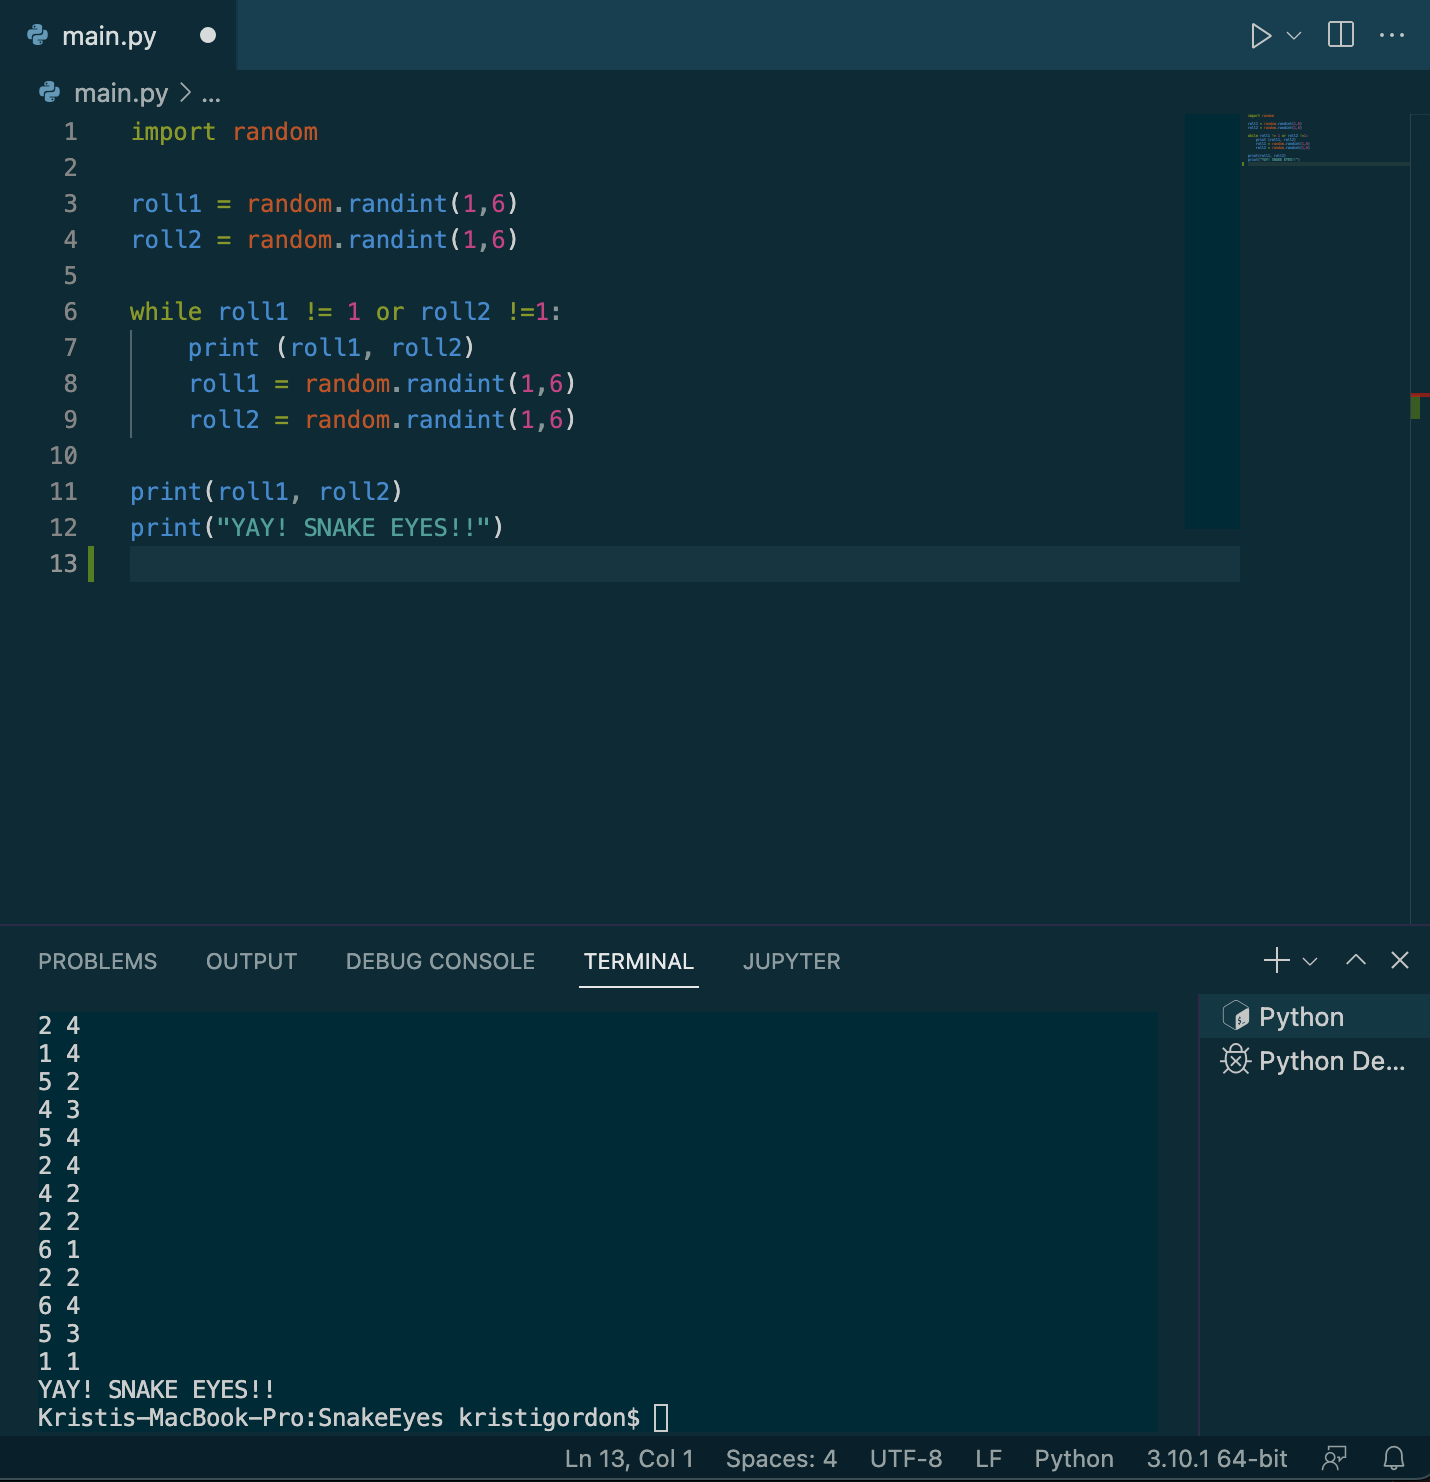Click Ln 13, Col 1 indicator
The height and width of the screenshot is (1482, 1430).
(629, 1458)
